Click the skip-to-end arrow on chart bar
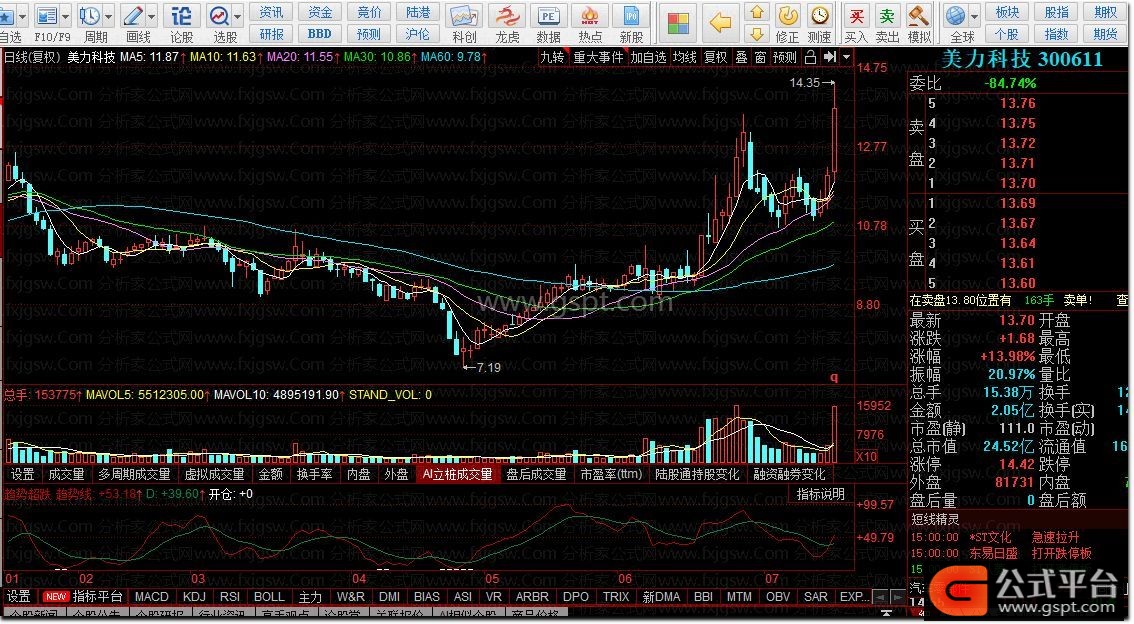Viewport: 1134px width, 624px height. (830, 57)
